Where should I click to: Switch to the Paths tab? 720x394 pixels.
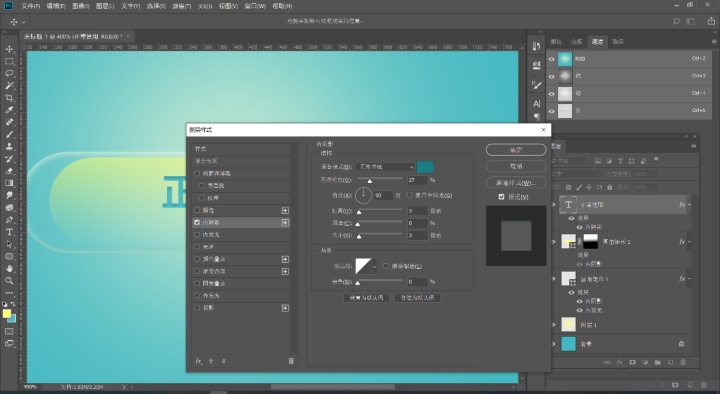(618, 42)
